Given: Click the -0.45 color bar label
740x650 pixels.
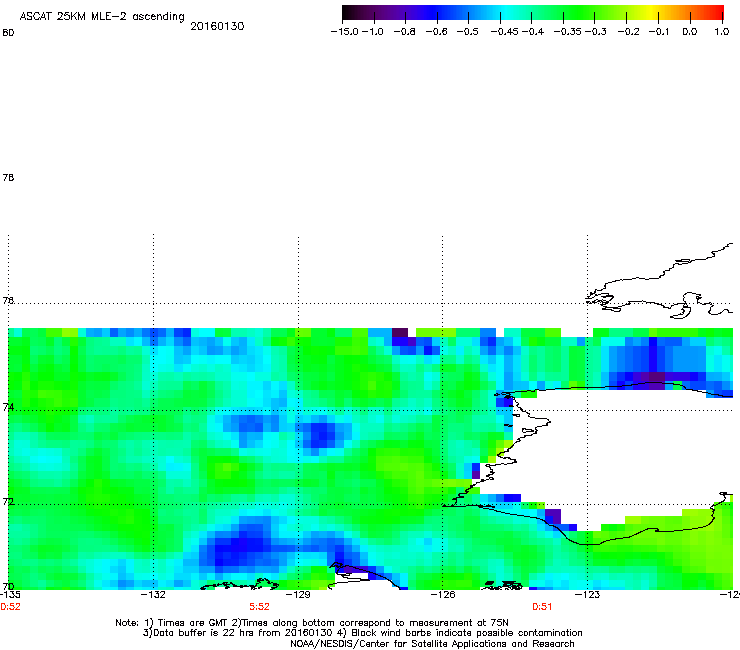Looking at the screenshot, I should click(x=505, y=32).
